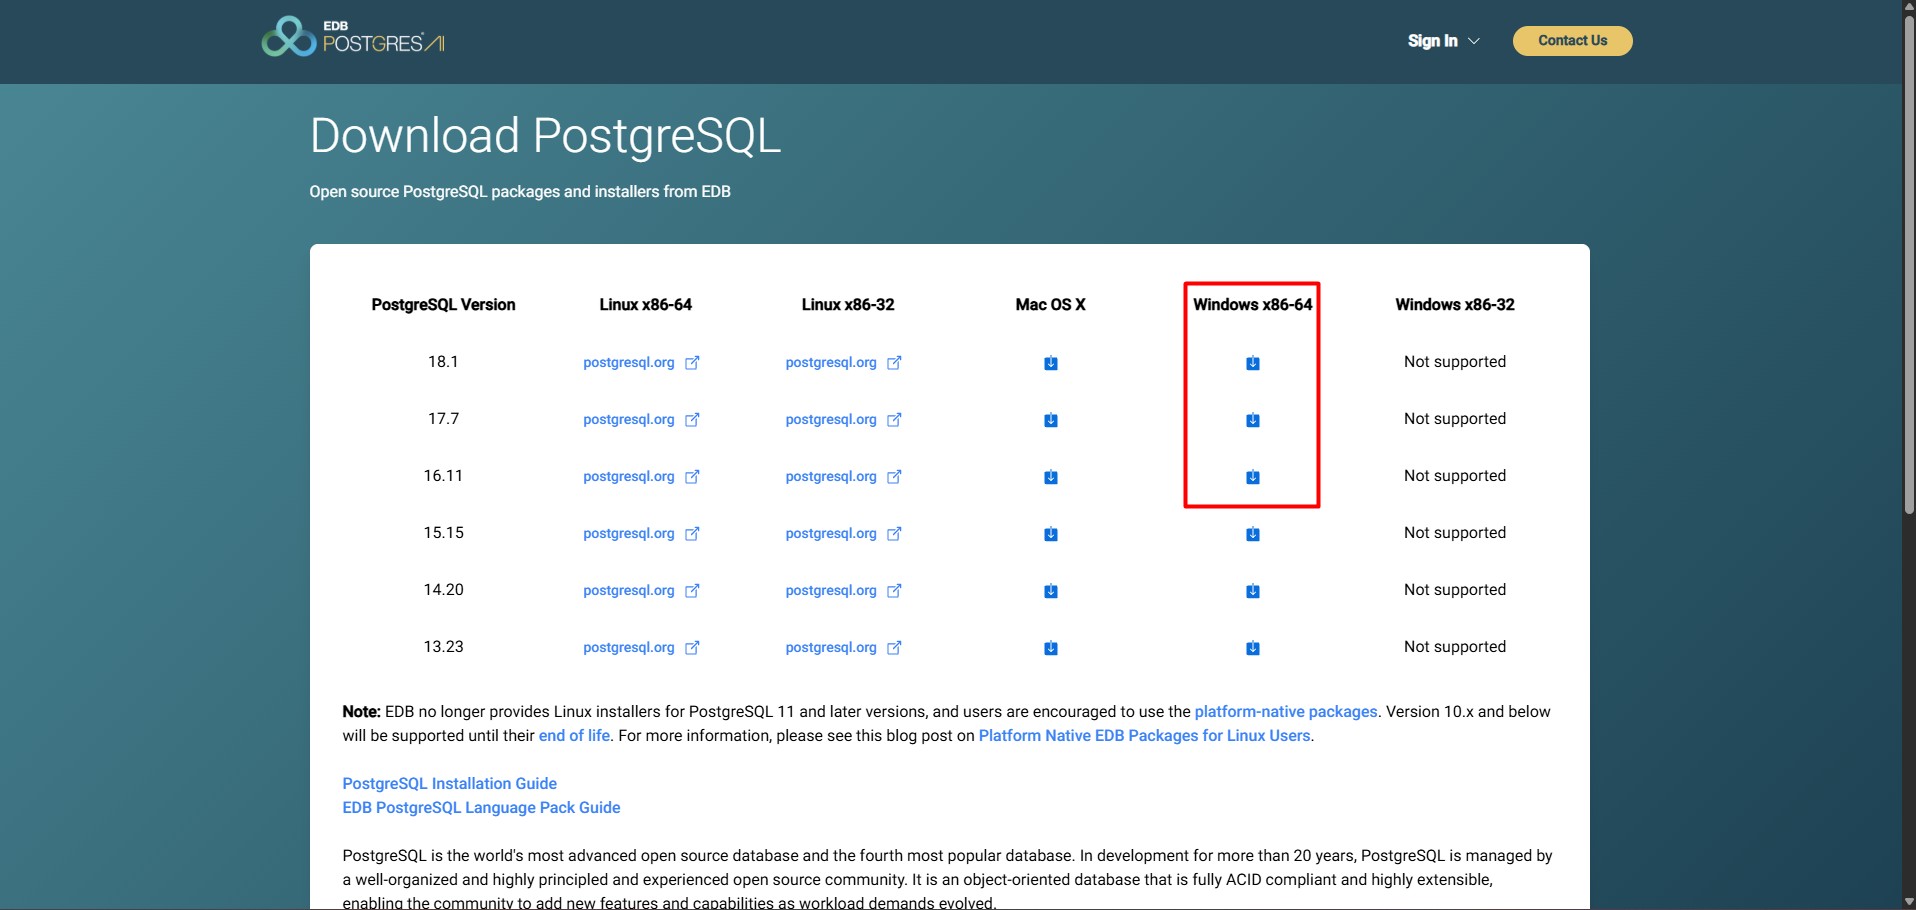Select version 17.7 text cell
This screenshot has width=1916, height=910.
point(443,418)
